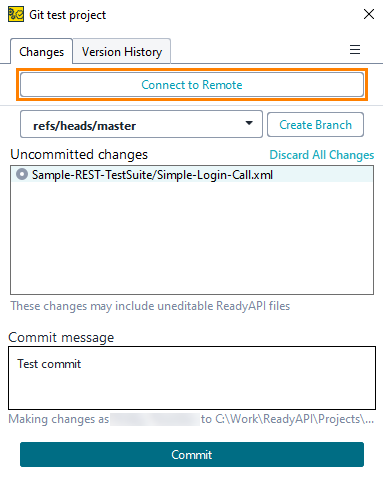This screenshot has height=488, width=383.
Task: Close the Git test project window
Action: 369,14
